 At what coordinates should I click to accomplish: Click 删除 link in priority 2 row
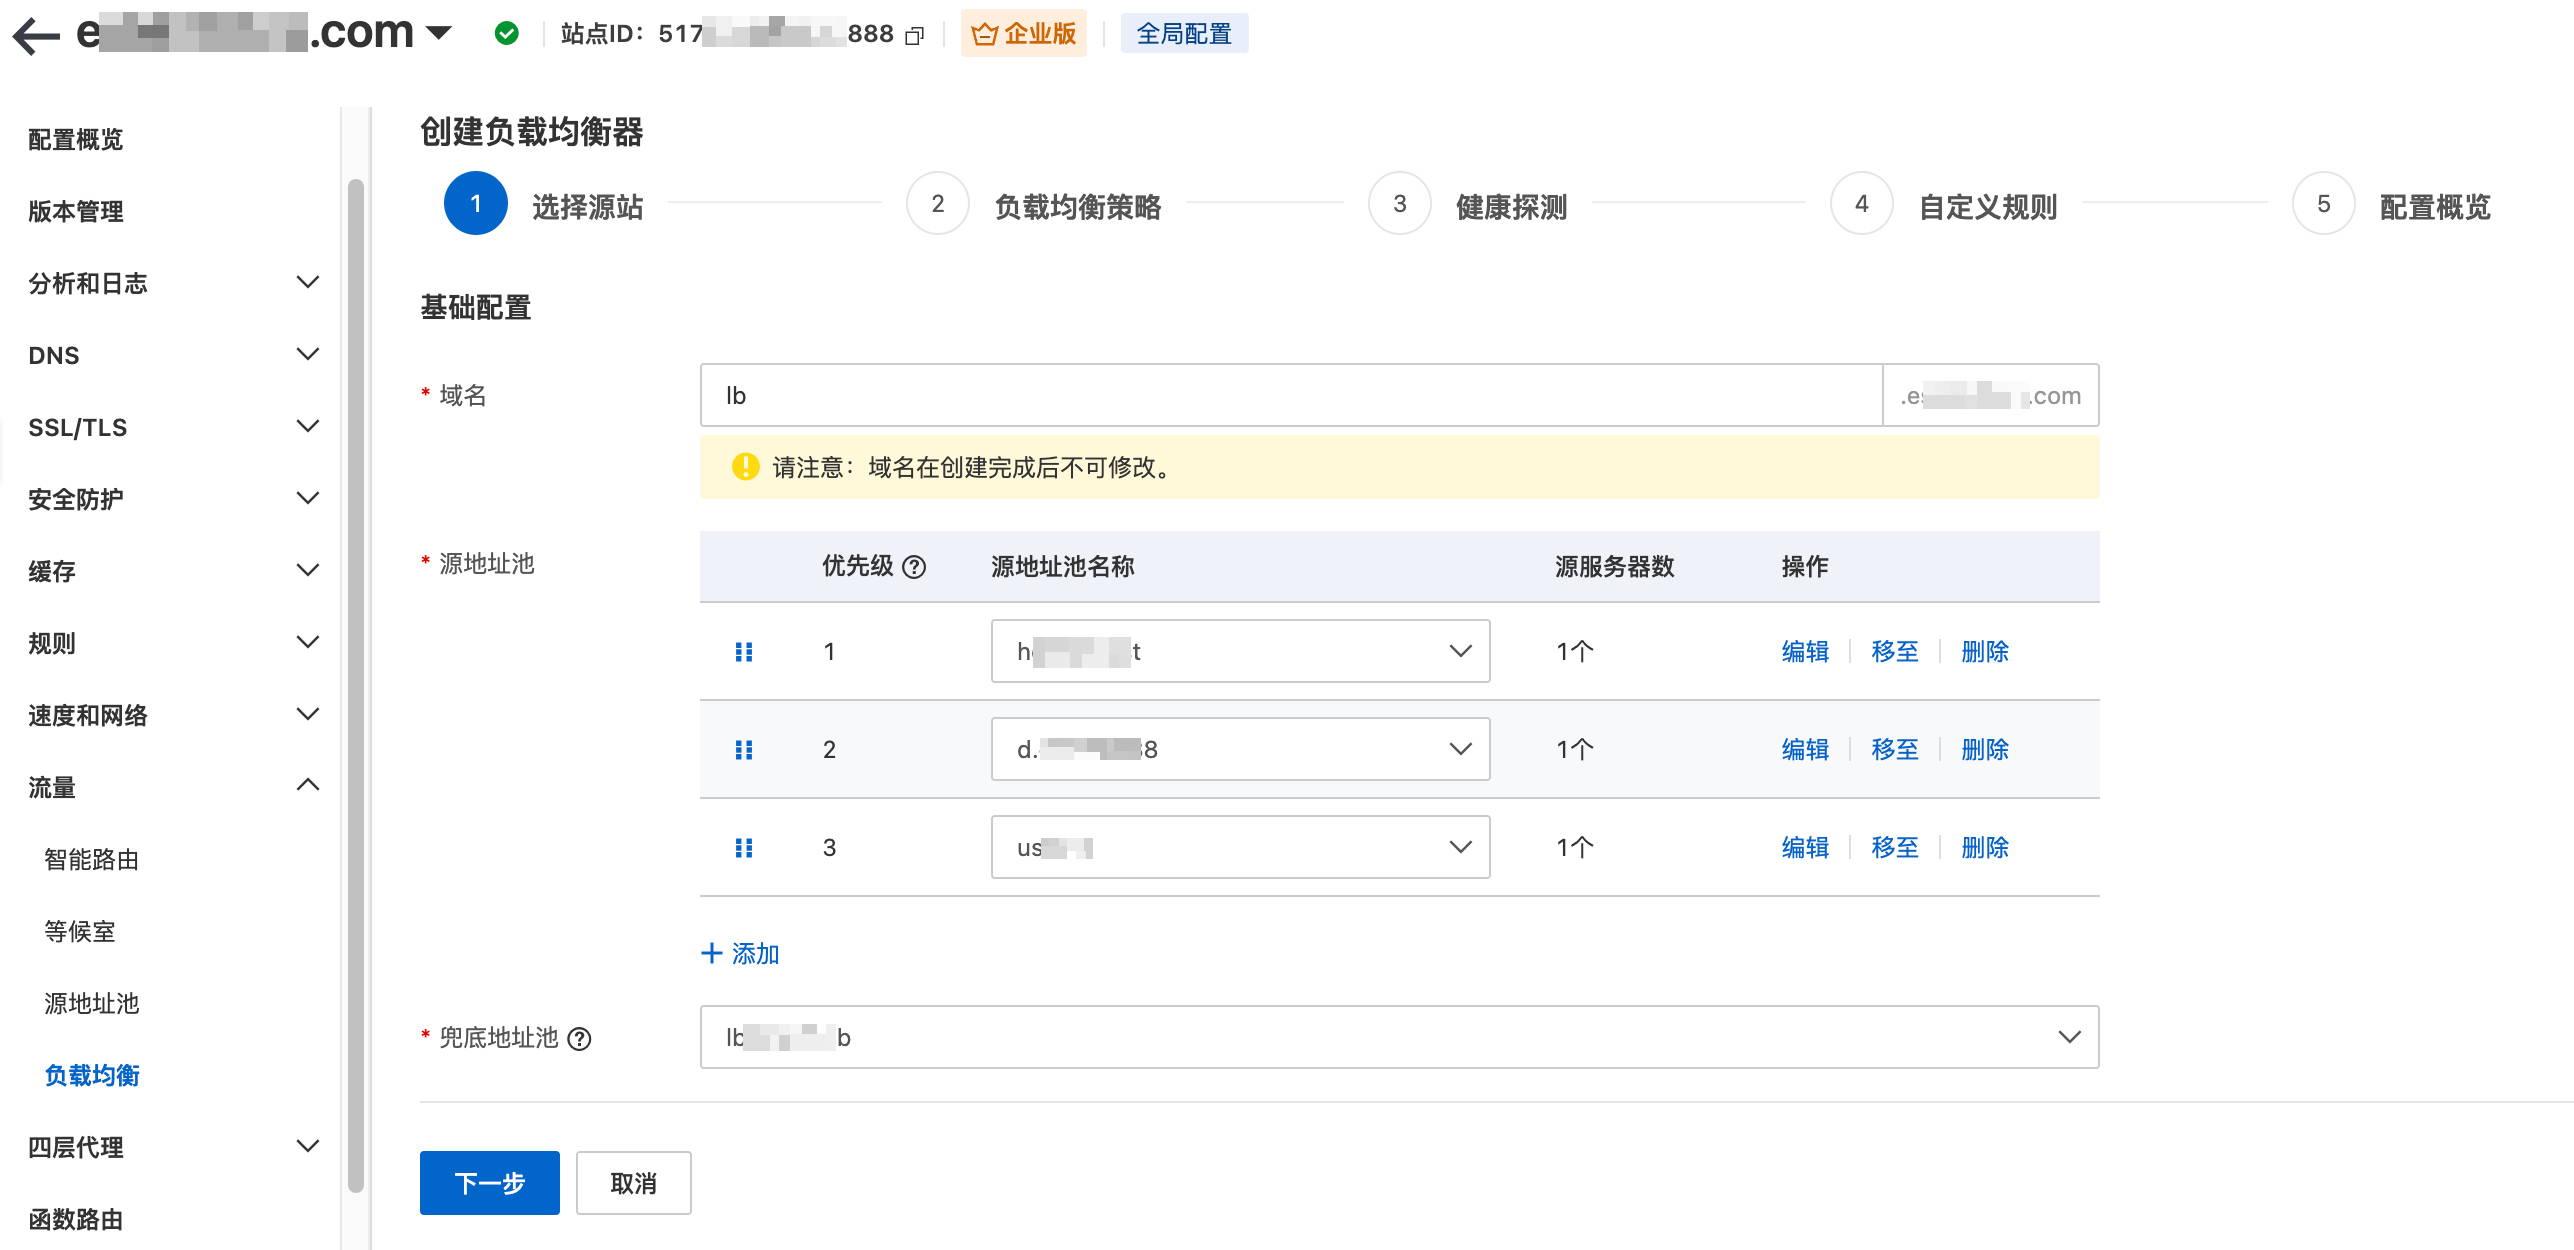click(1984, 750)
